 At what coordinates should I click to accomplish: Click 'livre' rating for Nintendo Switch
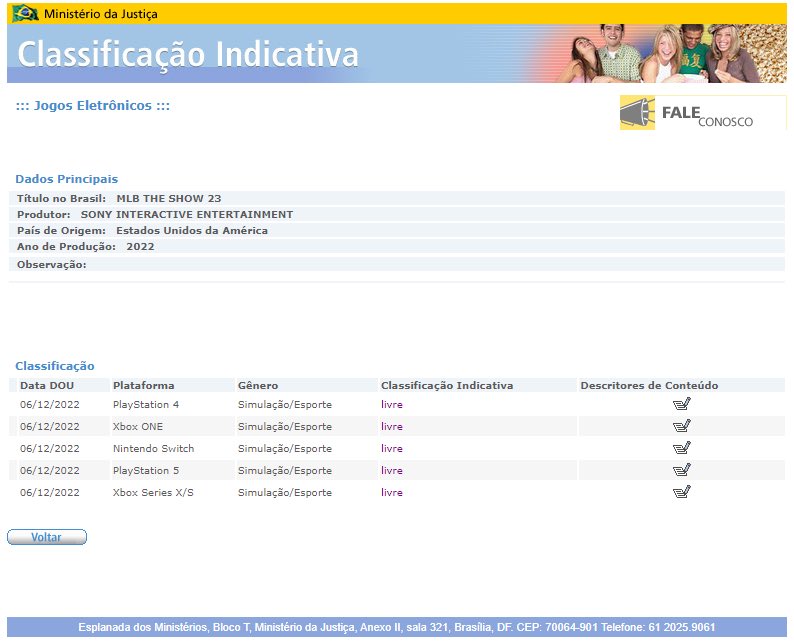[x=392, y=449]
